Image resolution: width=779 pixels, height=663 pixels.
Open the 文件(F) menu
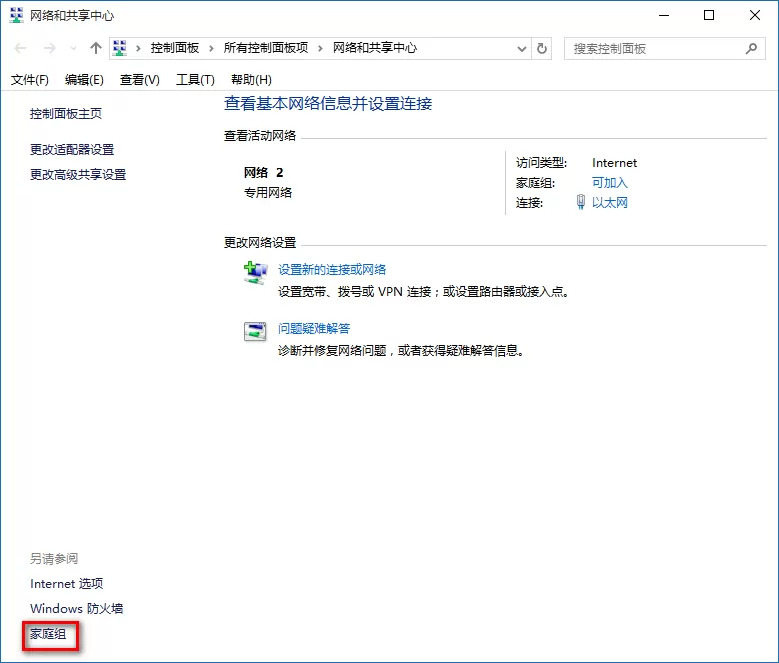(x=30, y=80)
